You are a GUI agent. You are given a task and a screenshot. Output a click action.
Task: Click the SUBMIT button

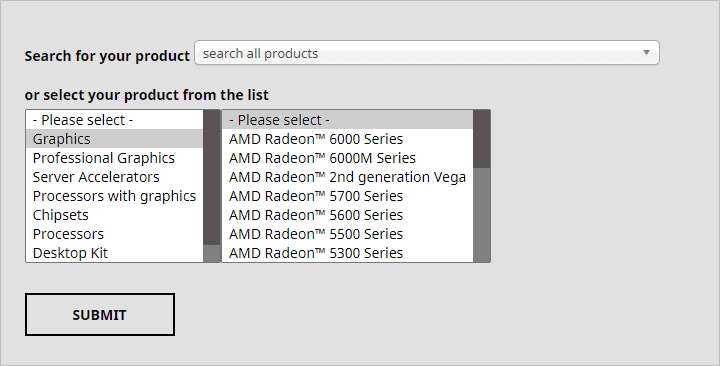click(x=100, y=315)
